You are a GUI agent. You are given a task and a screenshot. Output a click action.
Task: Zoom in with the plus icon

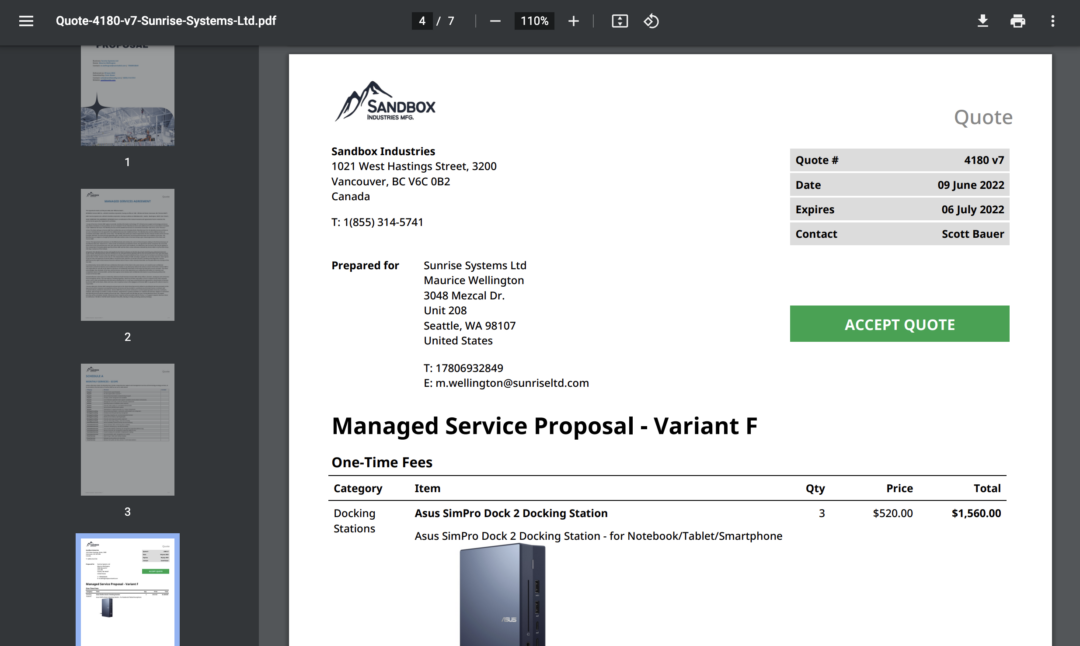pos(573,21)
